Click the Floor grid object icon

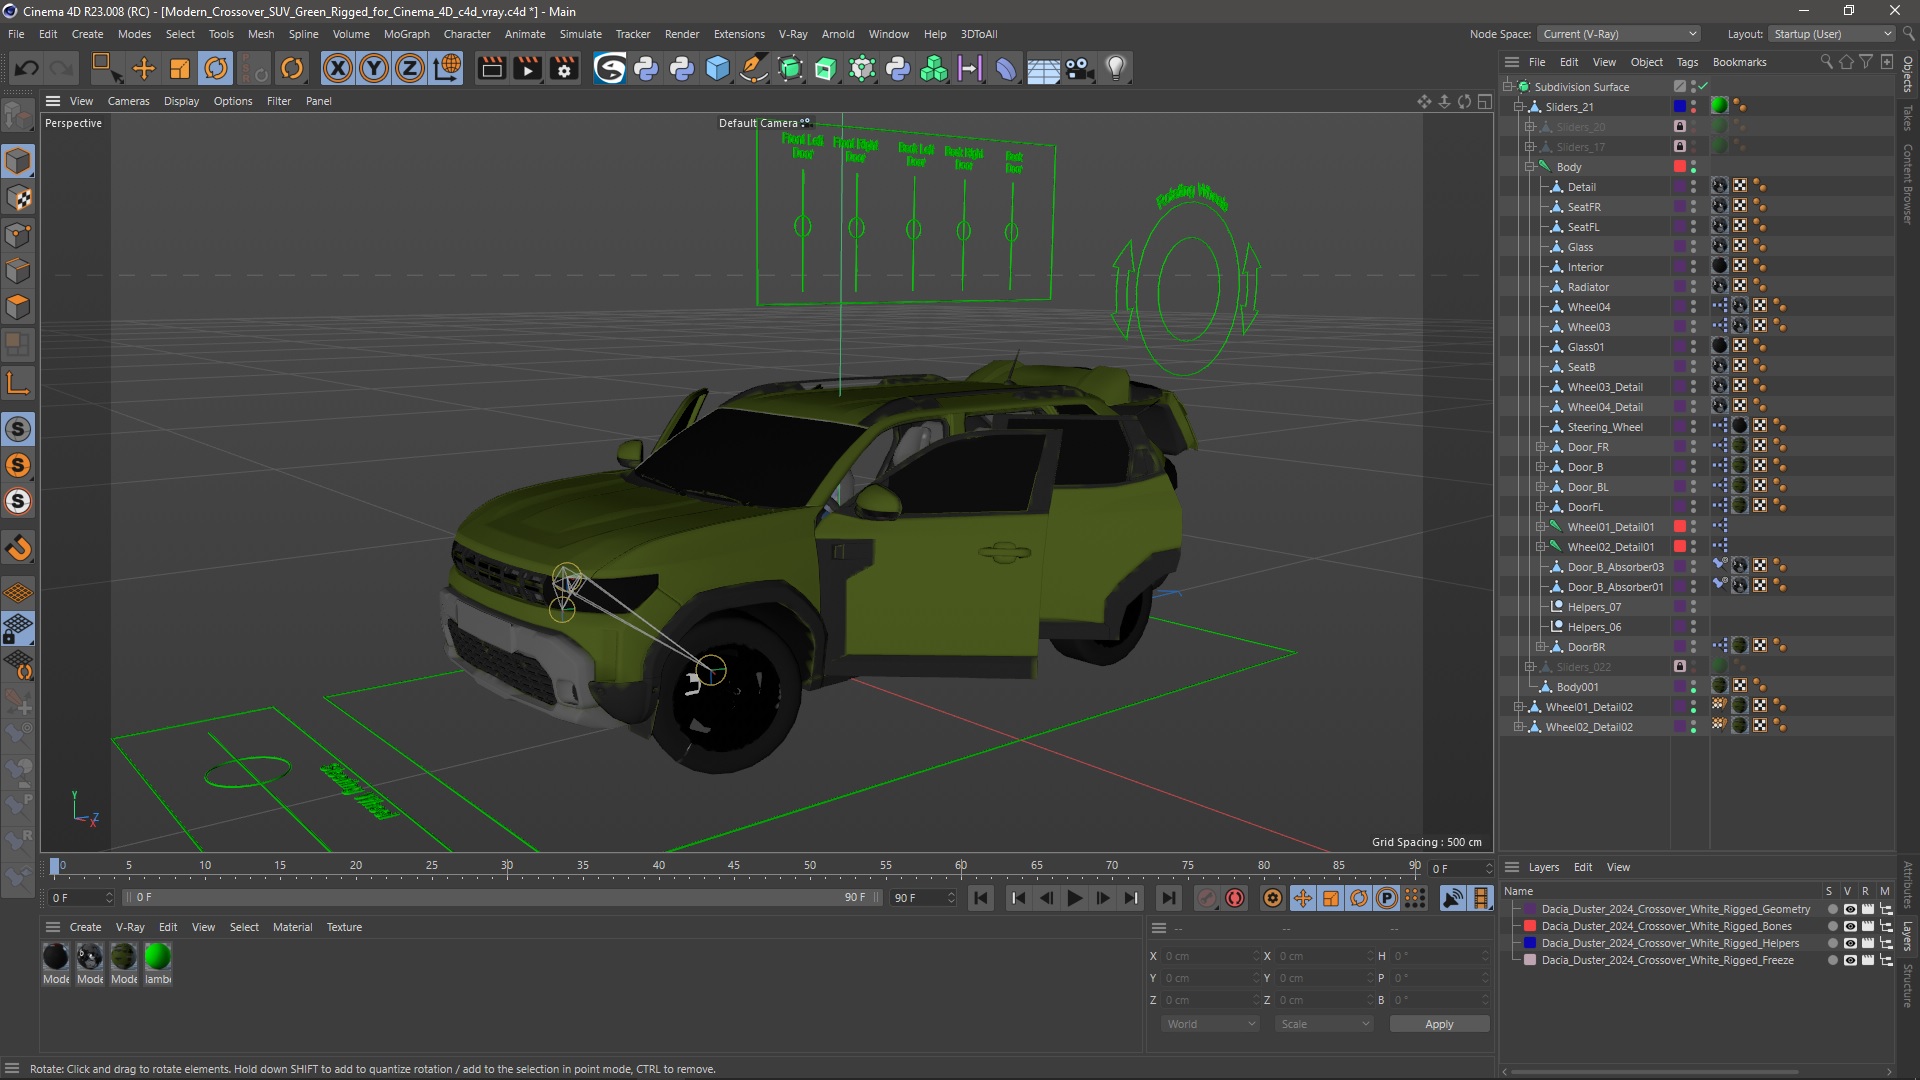click(1043, 68)
